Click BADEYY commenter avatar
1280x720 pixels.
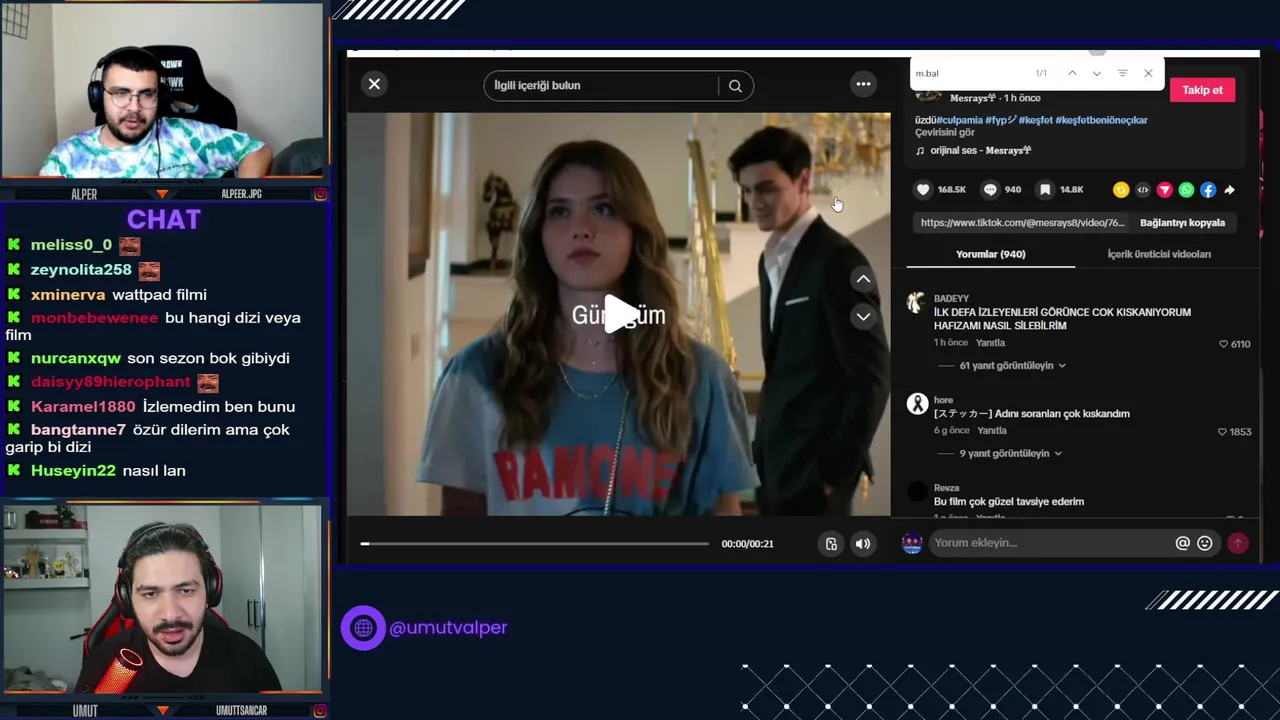(916, 303)
